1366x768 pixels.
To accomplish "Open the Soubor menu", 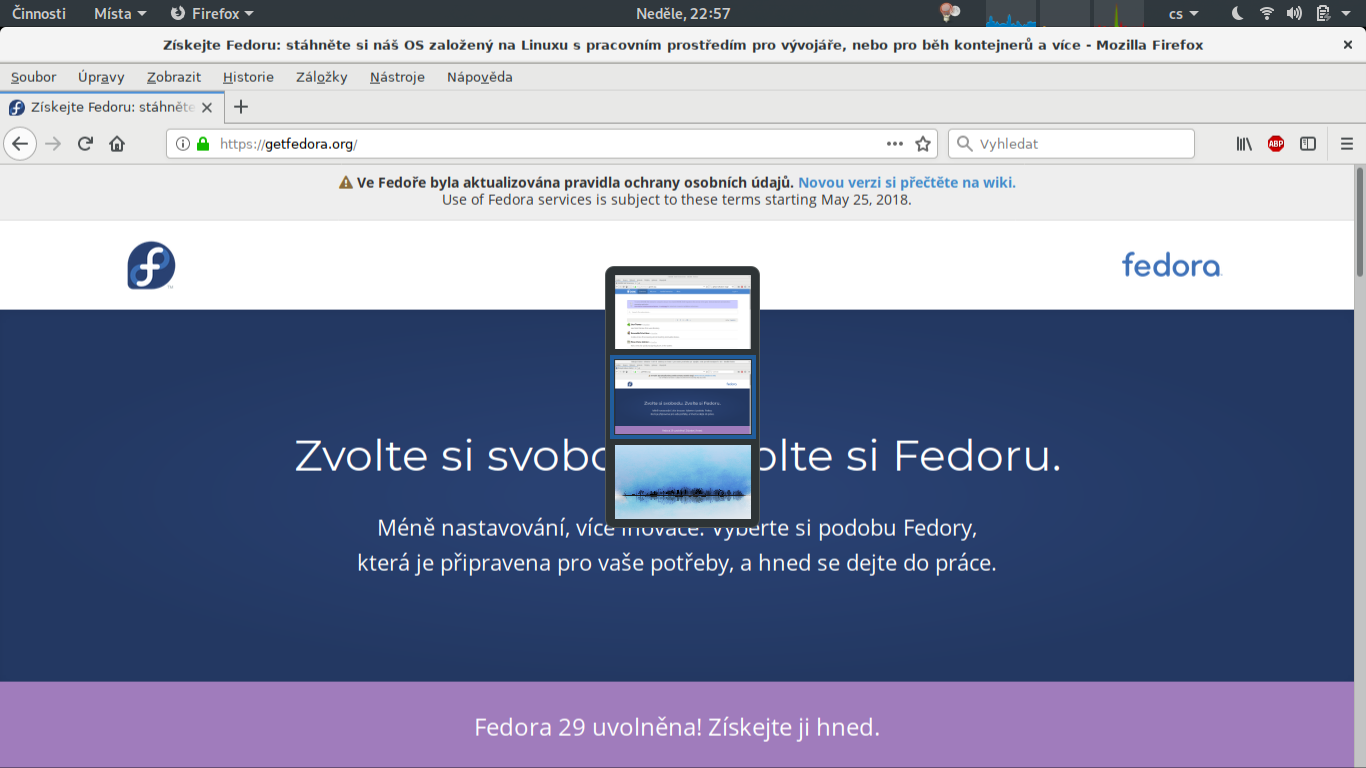I will (x=34, y=77).
